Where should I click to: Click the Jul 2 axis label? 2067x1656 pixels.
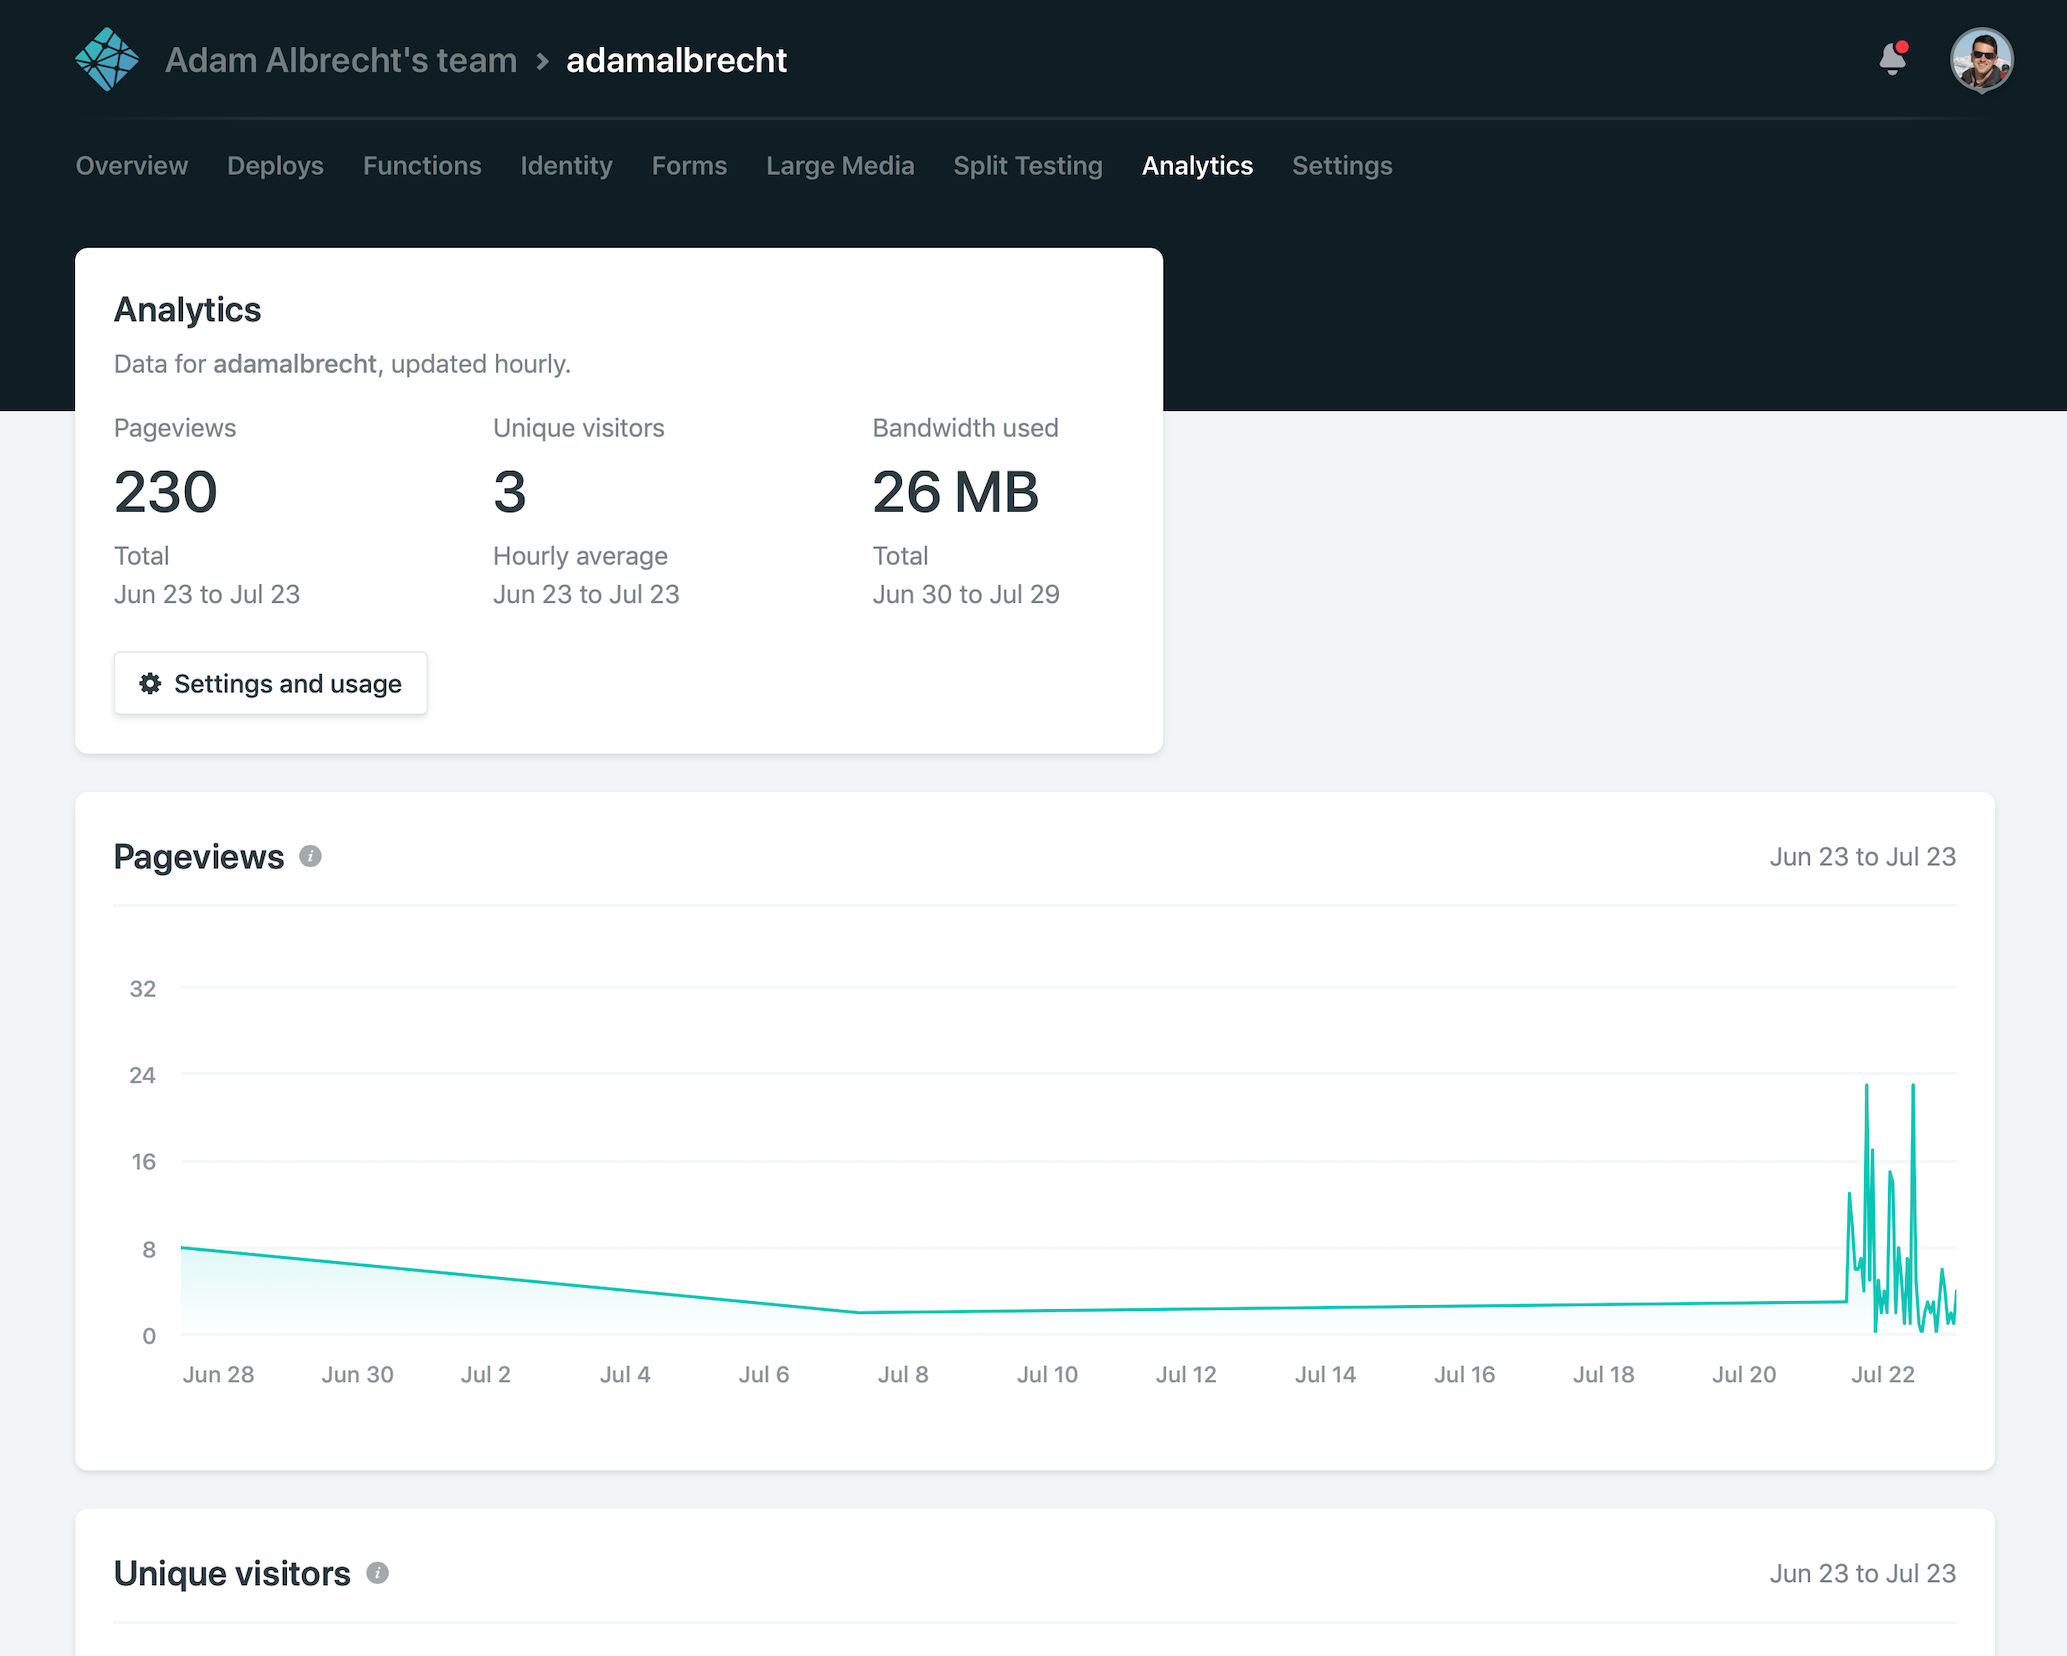(x=485, y=1375)
